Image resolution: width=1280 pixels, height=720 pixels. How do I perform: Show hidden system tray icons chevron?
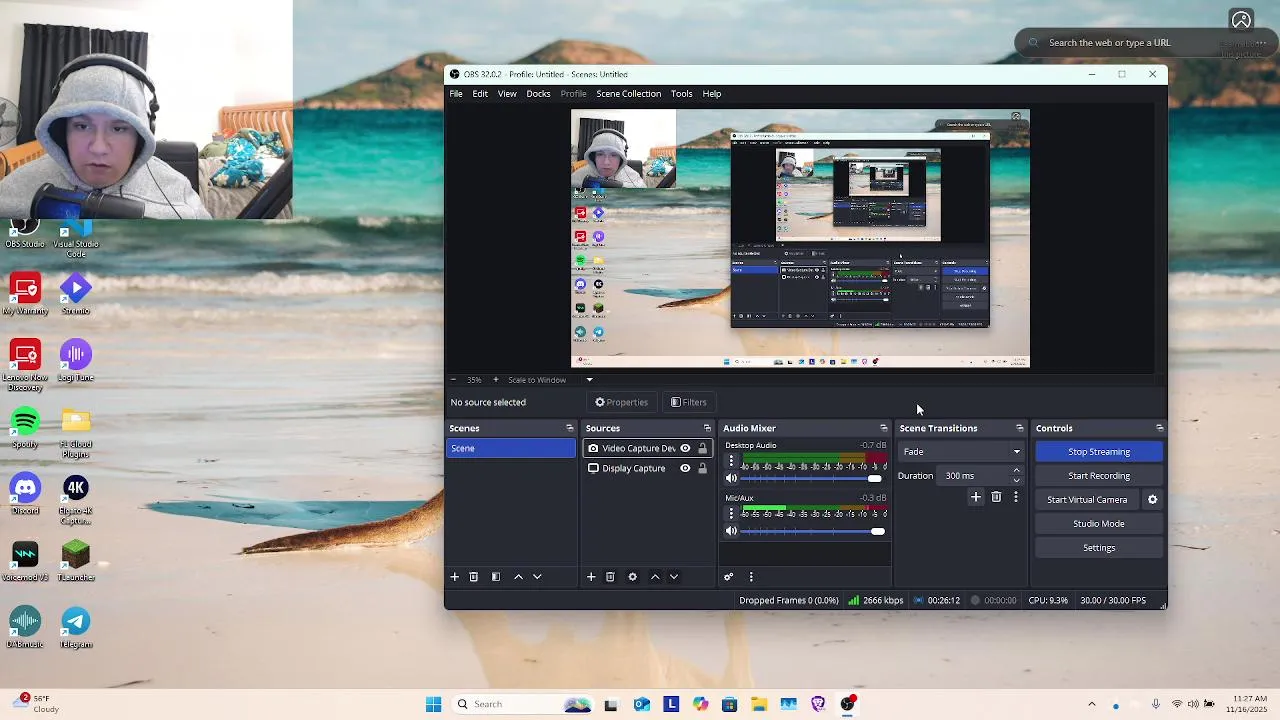1092,704
